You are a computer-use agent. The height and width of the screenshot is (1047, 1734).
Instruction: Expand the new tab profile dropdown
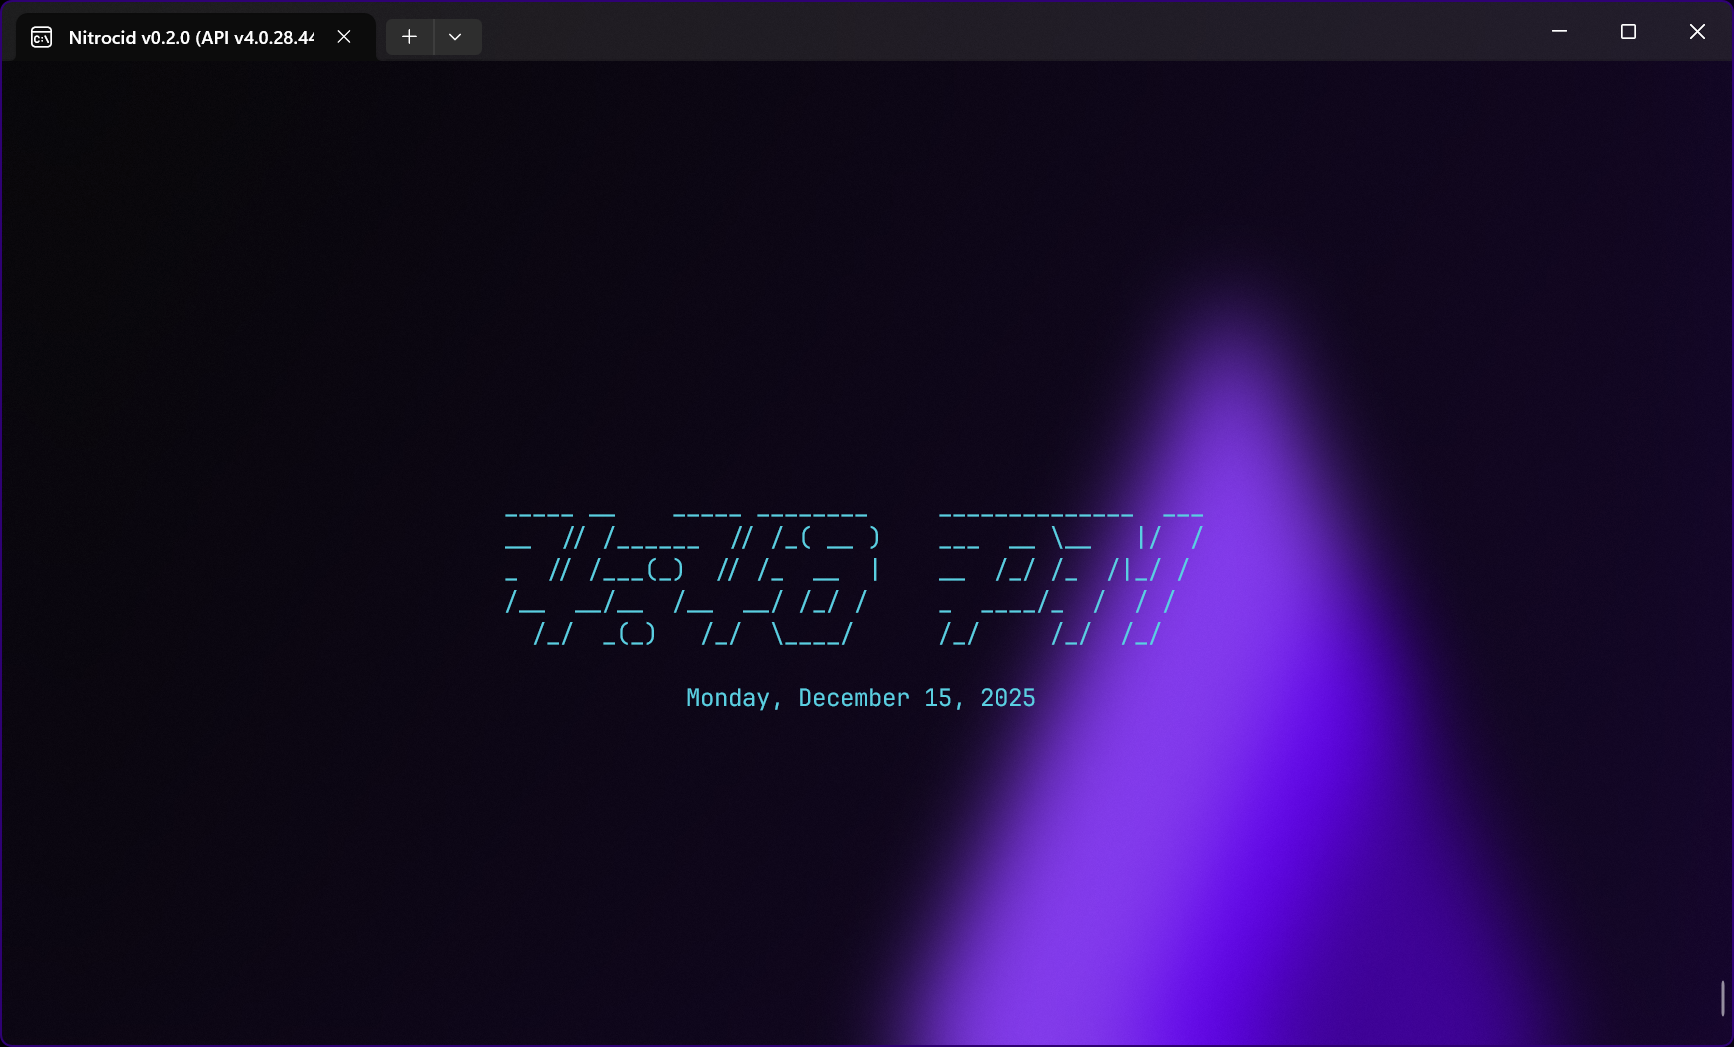(456, 37)
